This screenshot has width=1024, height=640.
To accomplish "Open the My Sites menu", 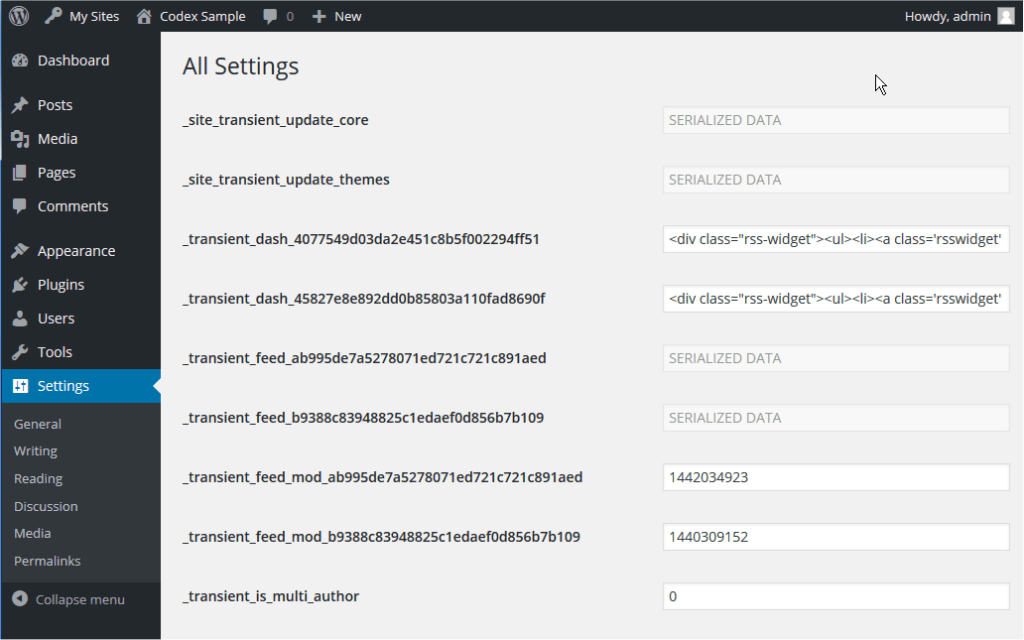I will (83, 16).
